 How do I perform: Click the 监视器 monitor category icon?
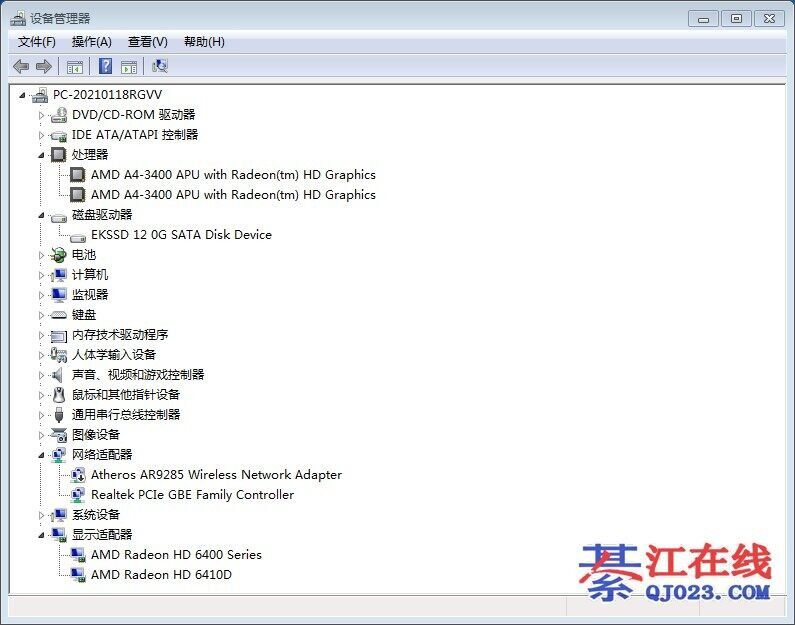[59, 295]
